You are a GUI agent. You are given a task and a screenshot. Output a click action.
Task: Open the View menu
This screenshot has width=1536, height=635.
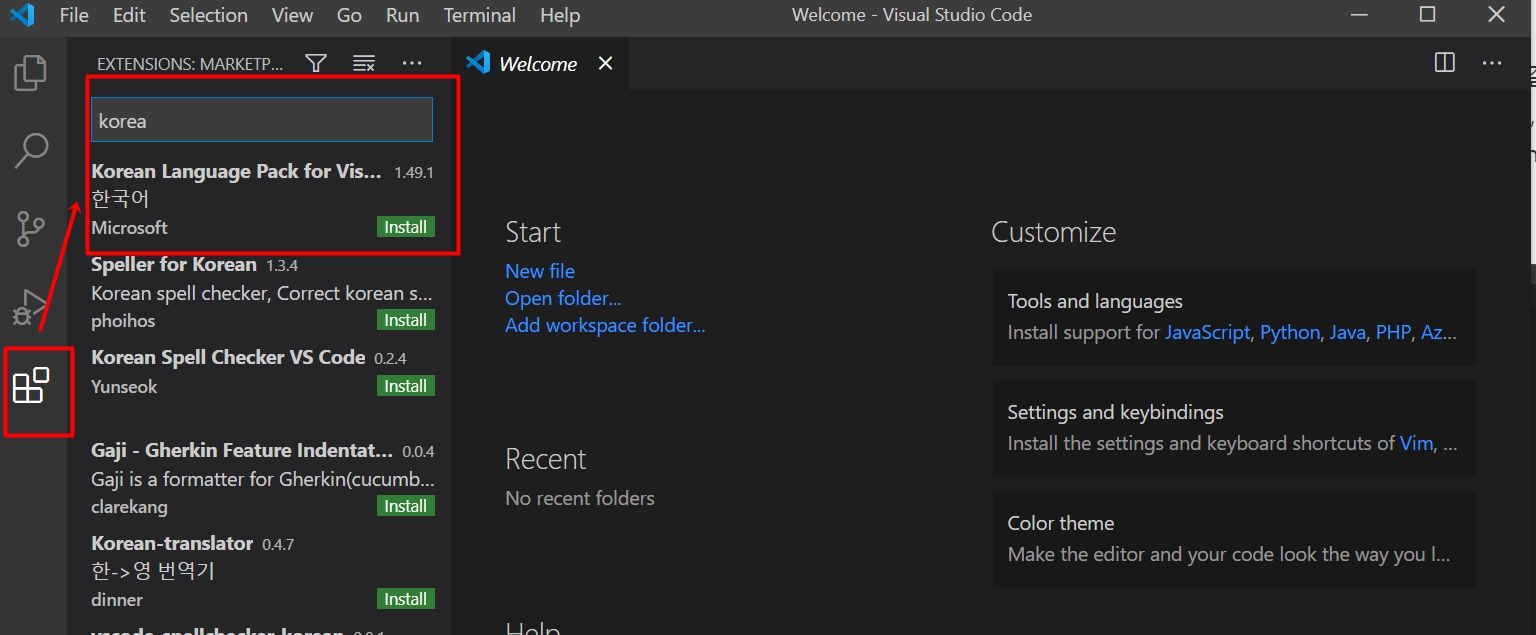(292, 15)
